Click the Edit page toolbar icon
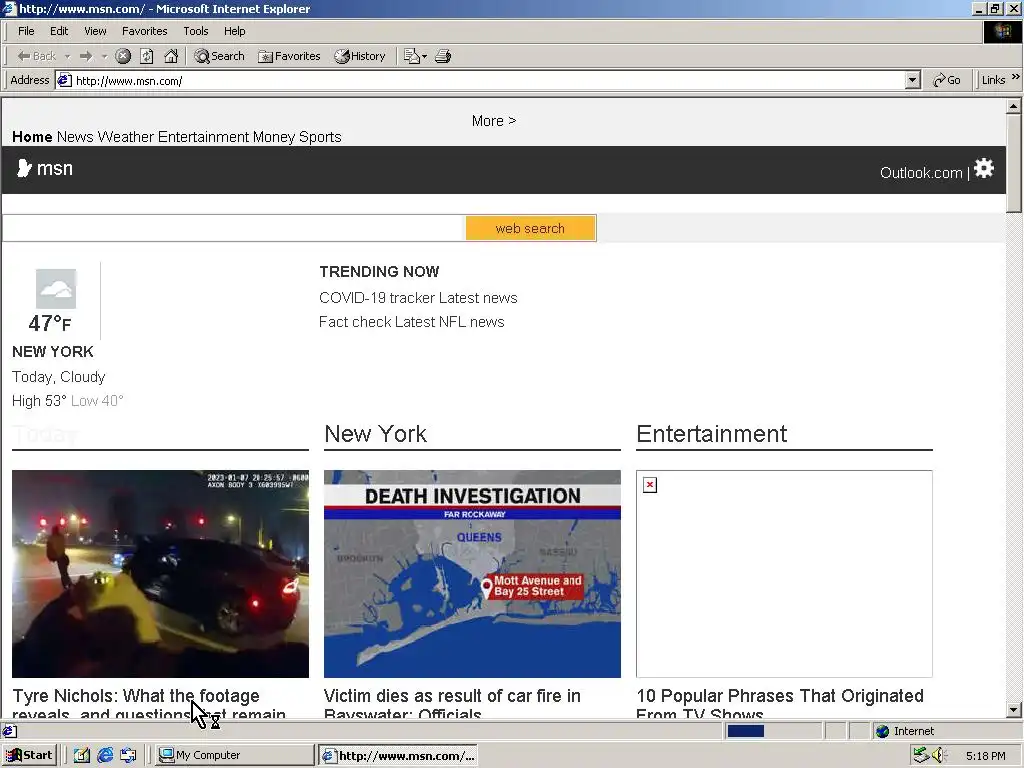 [411, 56]
